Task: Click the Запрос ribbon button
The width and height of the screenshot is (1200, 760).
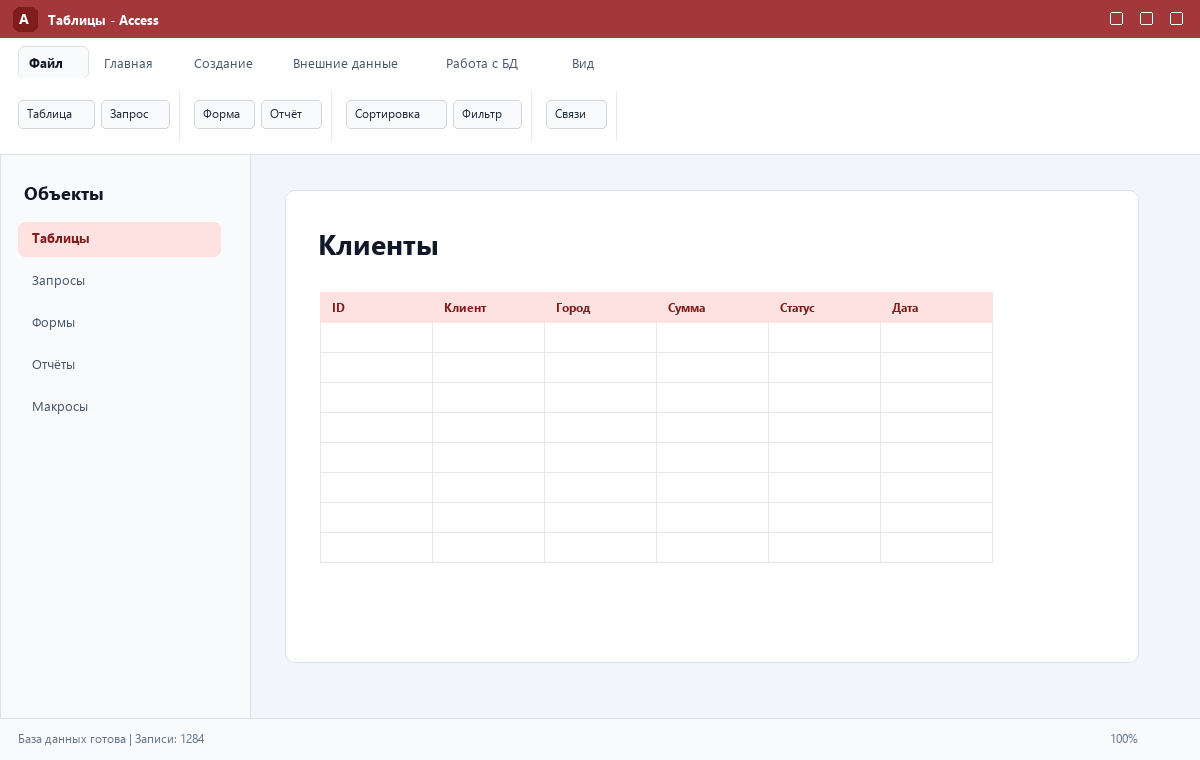Action: [135, 114]
